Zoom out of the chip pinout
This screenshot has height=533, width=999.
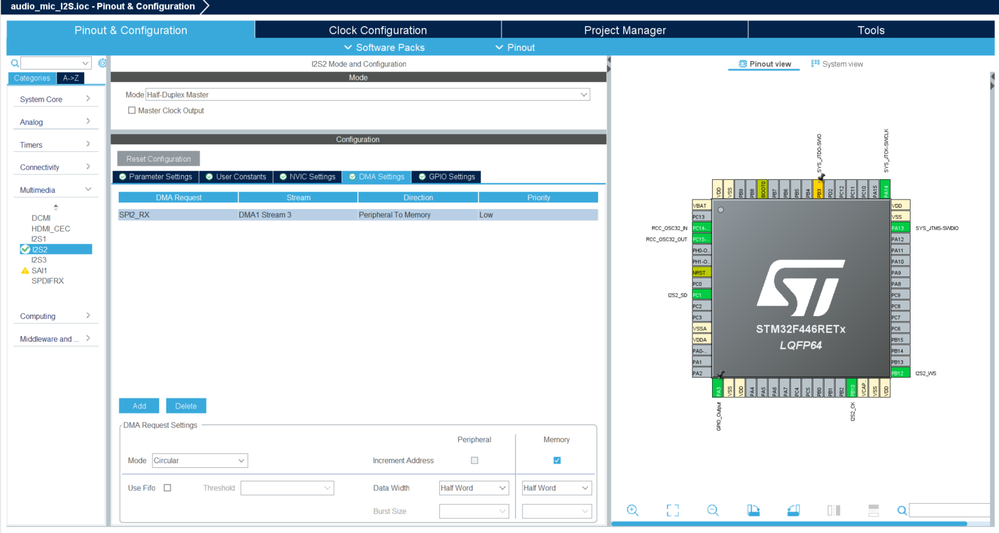[713, 510]
